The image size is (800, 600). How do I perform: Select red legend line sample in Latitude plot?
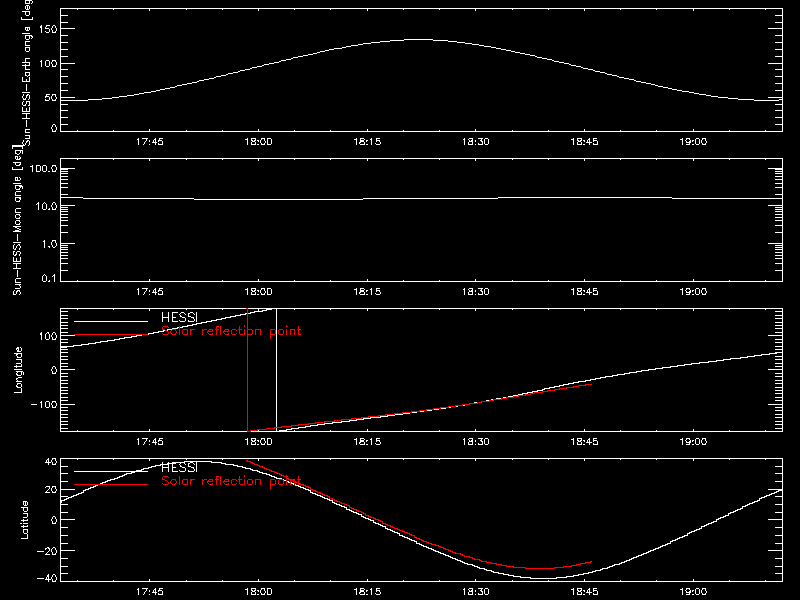(111, 484)
